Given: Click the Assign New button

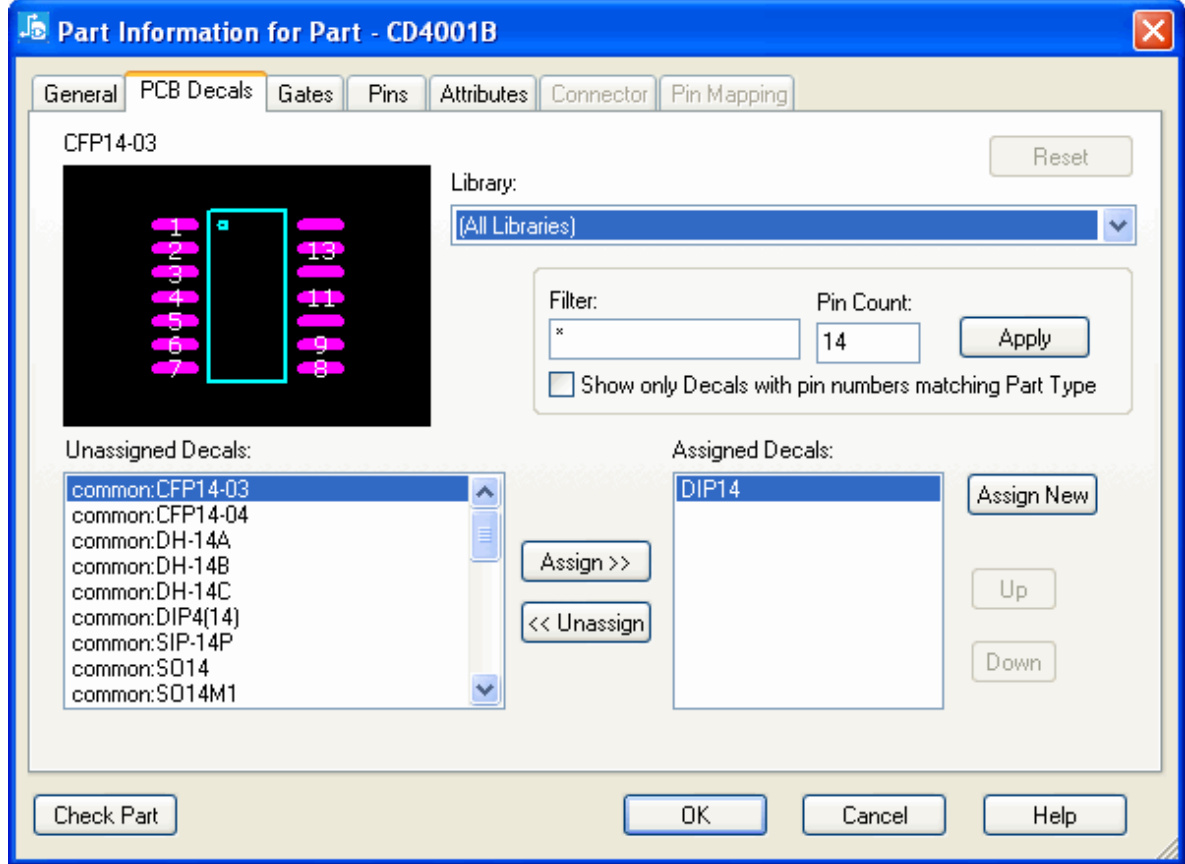Looking at the screenshot, I should click(1032, 496).
